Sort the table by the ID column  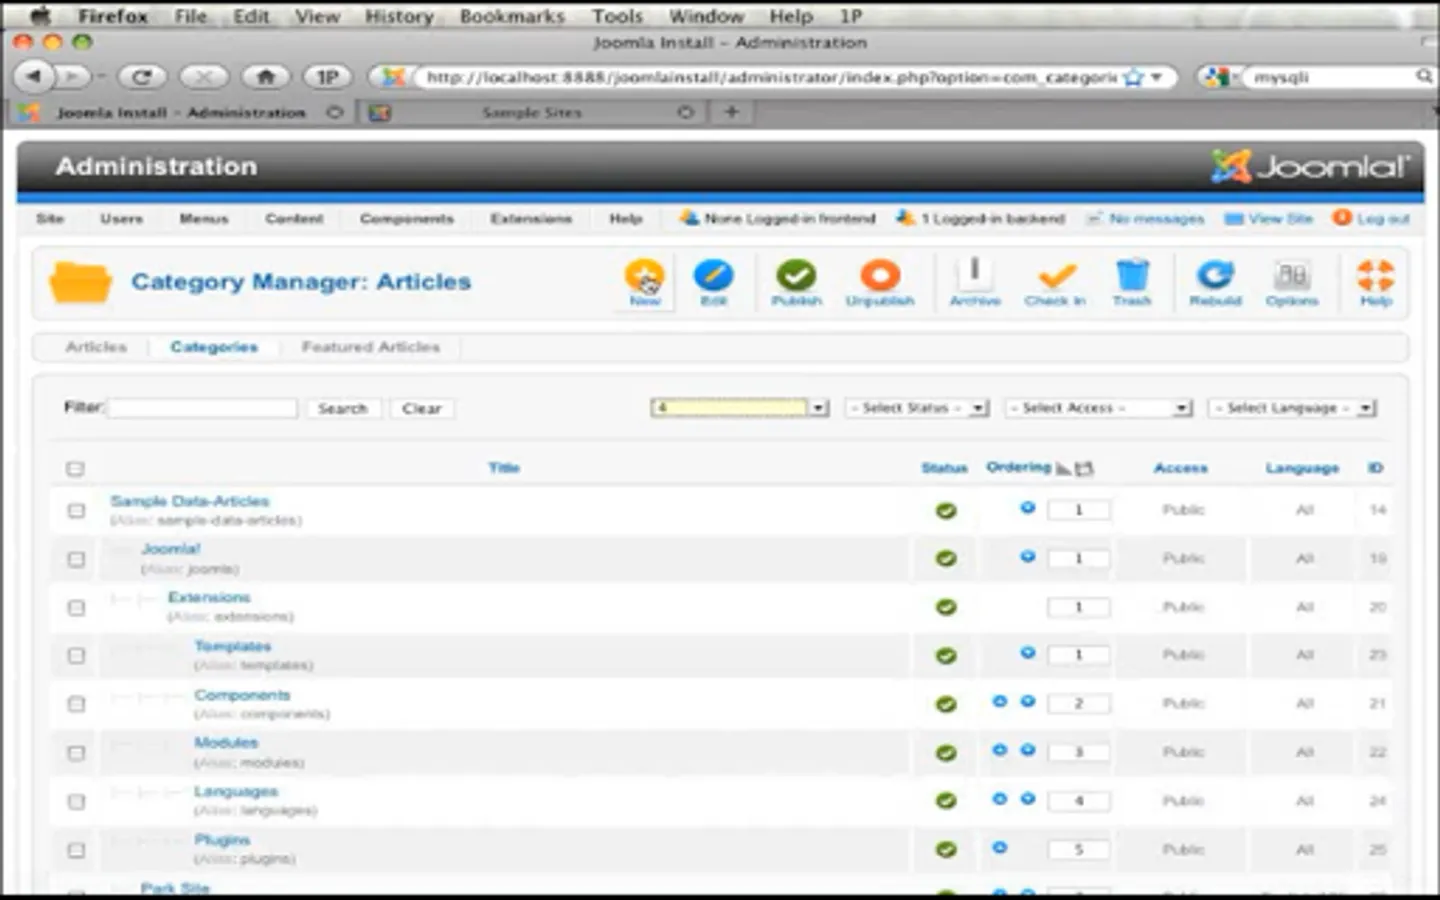coord(1376,468)
